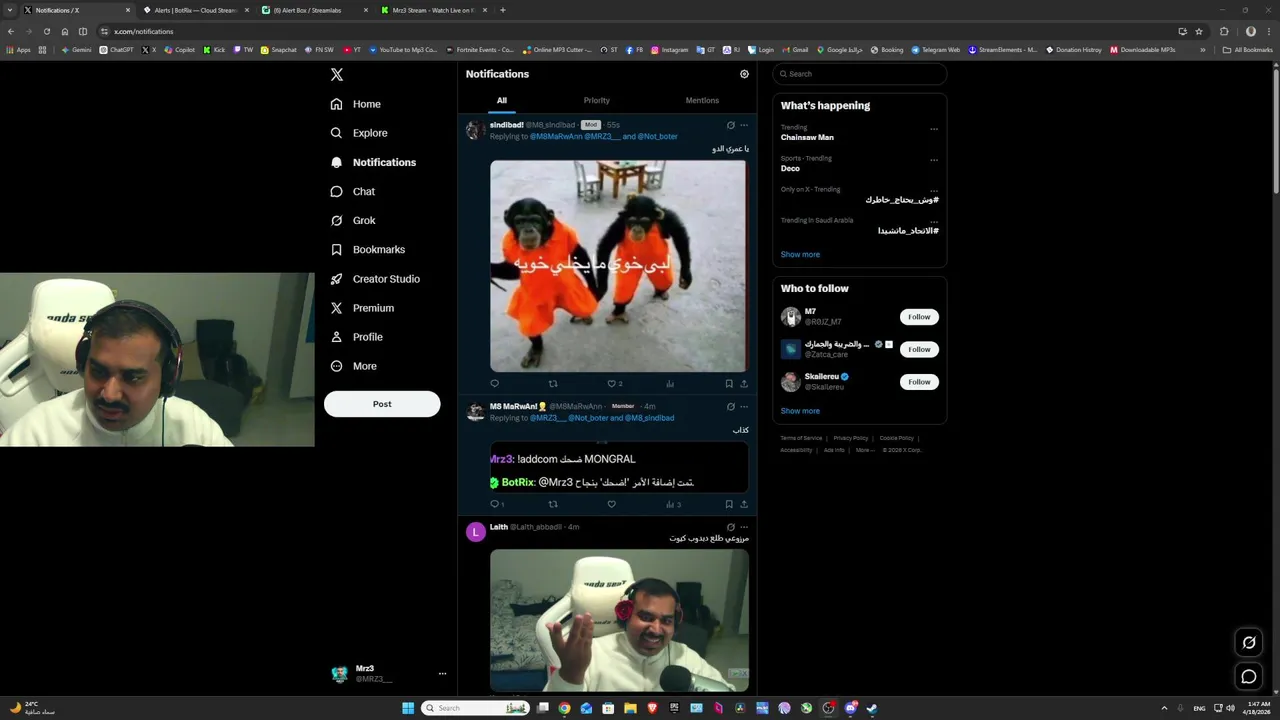Open more options on sindibad's post

coord(744,125)
